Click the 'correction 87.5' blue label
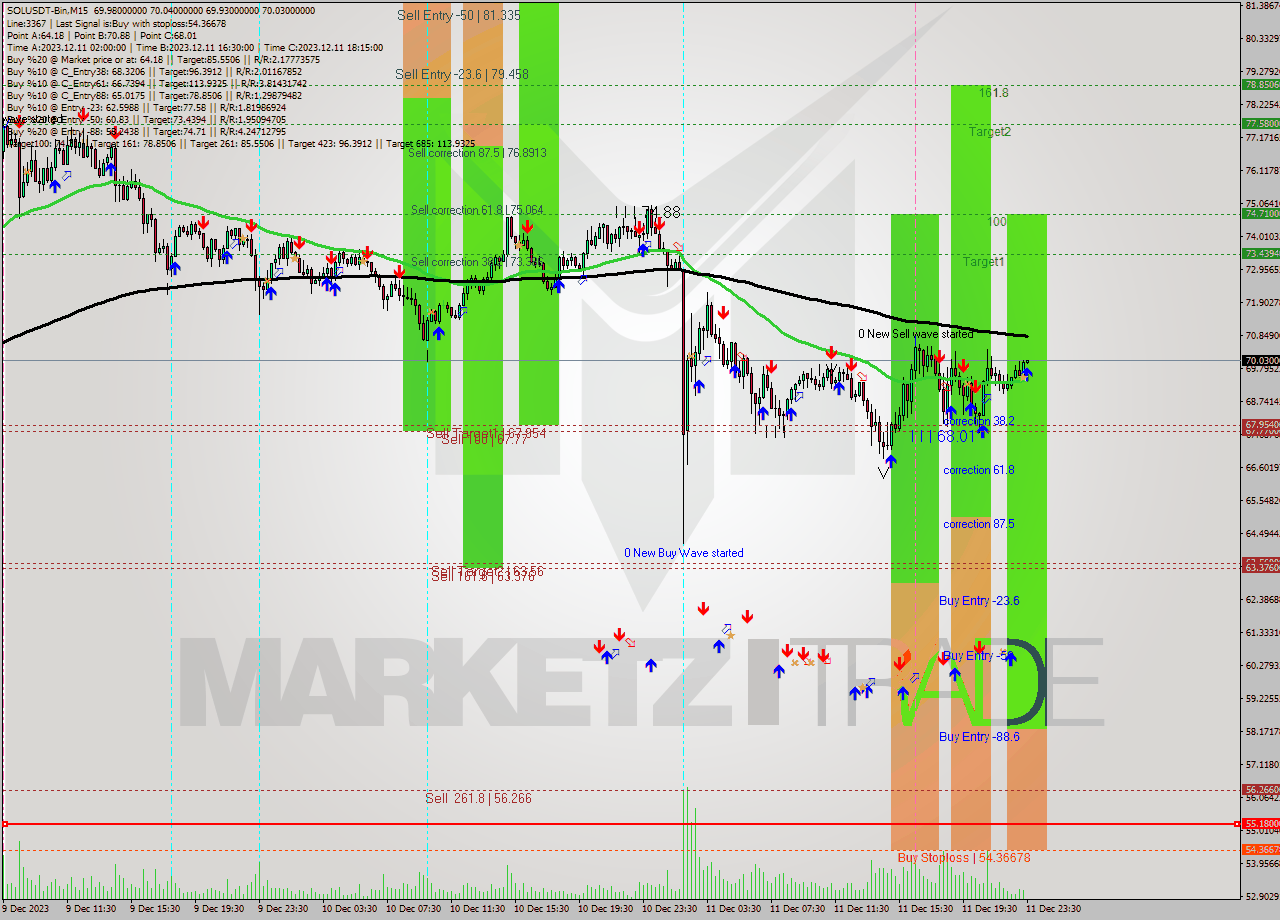 979,524
